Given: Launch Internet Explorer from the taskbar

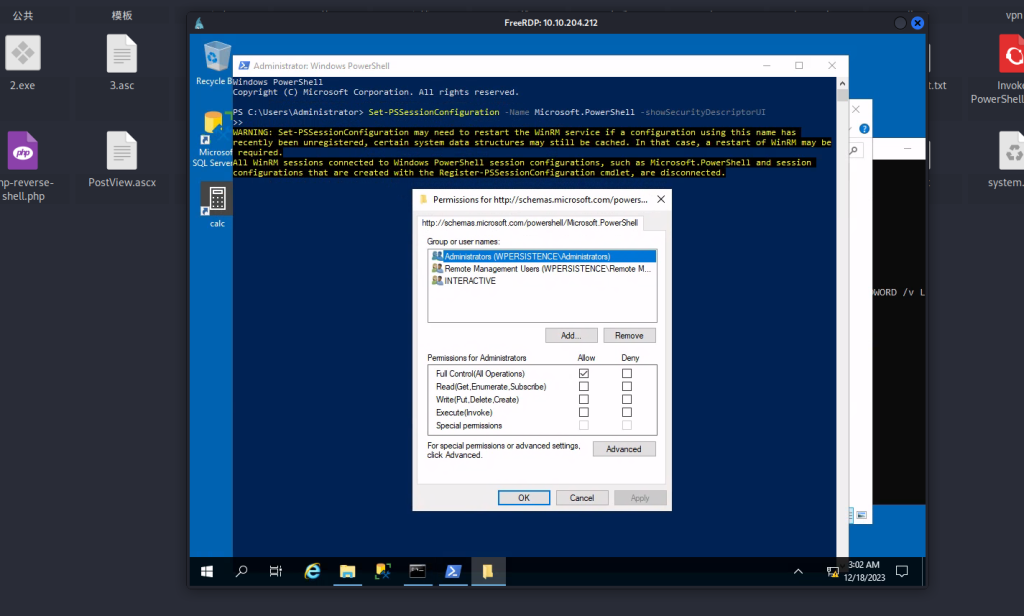Looking at the screenshot, I should pos(312,572).
